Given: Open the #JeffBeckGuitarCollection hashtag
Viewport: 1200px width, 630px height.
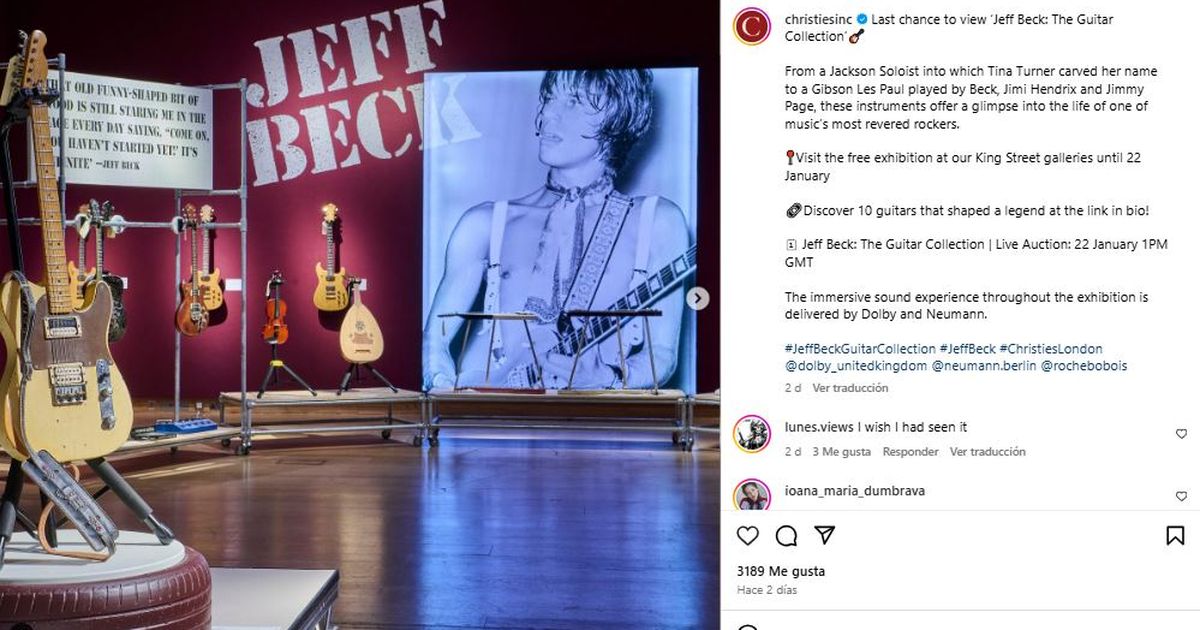Looking at the screenshot, I should click(x=857, y=348).
